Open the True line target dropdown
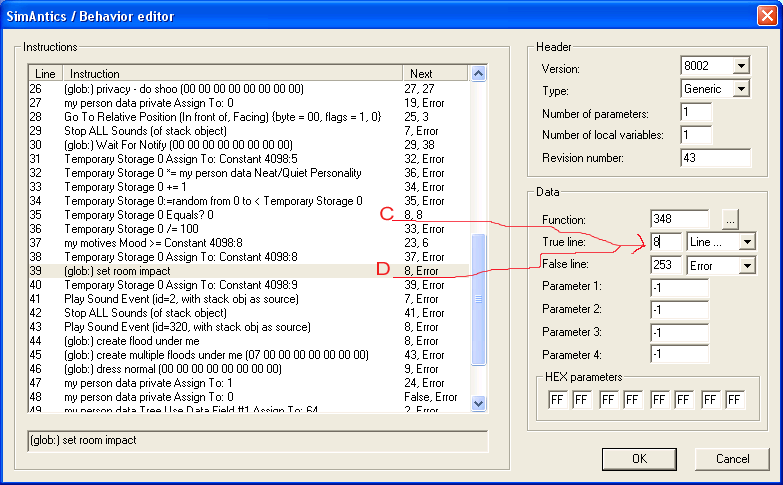The height and width of the screenshot is (485, 783). (x=747, y=242)
